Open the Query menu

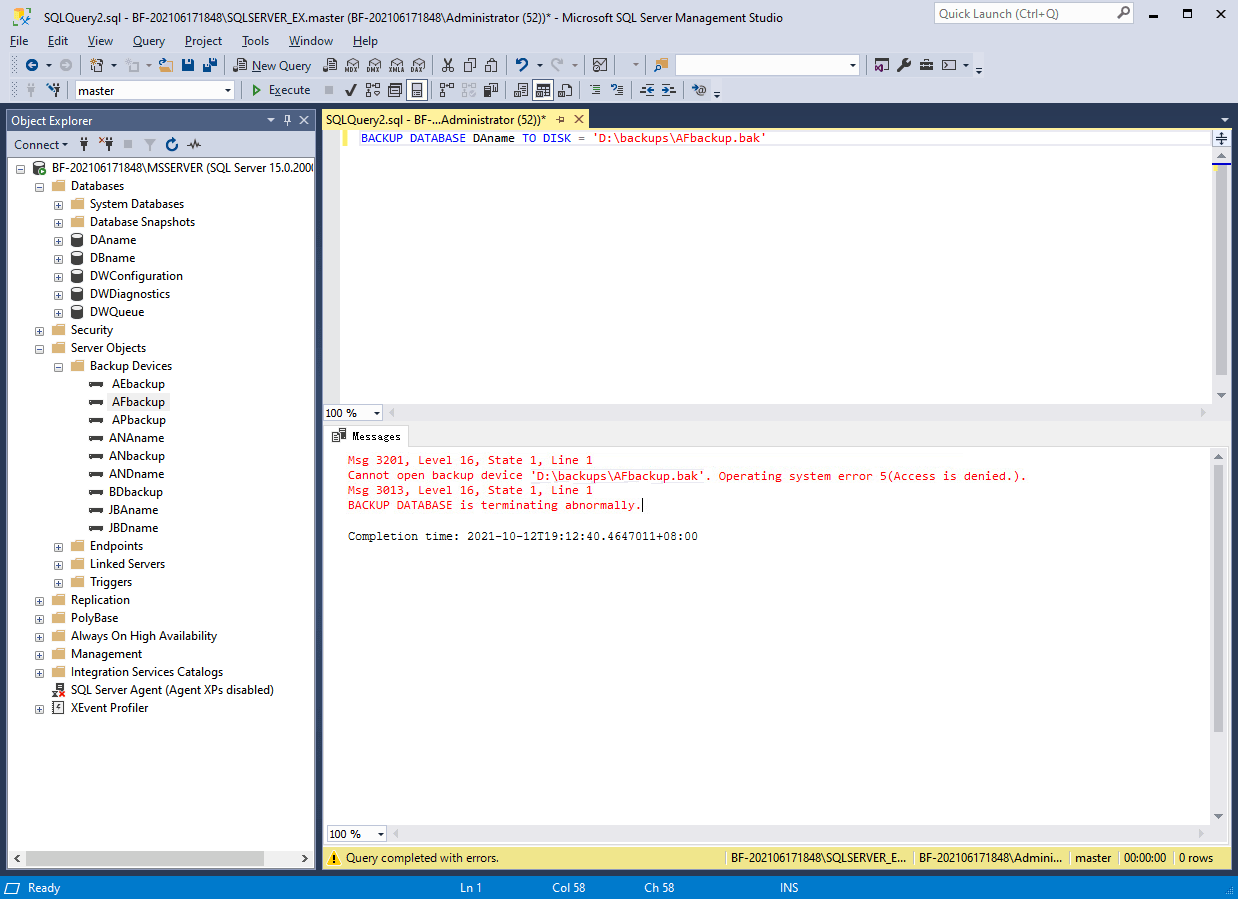coord(148,41)
